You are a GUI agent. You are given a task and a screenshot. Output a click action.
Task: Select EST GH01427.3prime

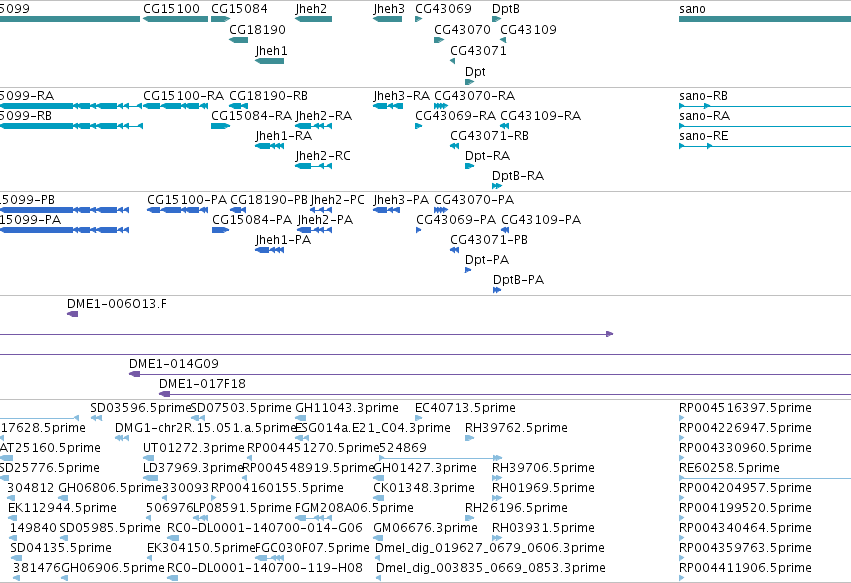tap(379, 478)
